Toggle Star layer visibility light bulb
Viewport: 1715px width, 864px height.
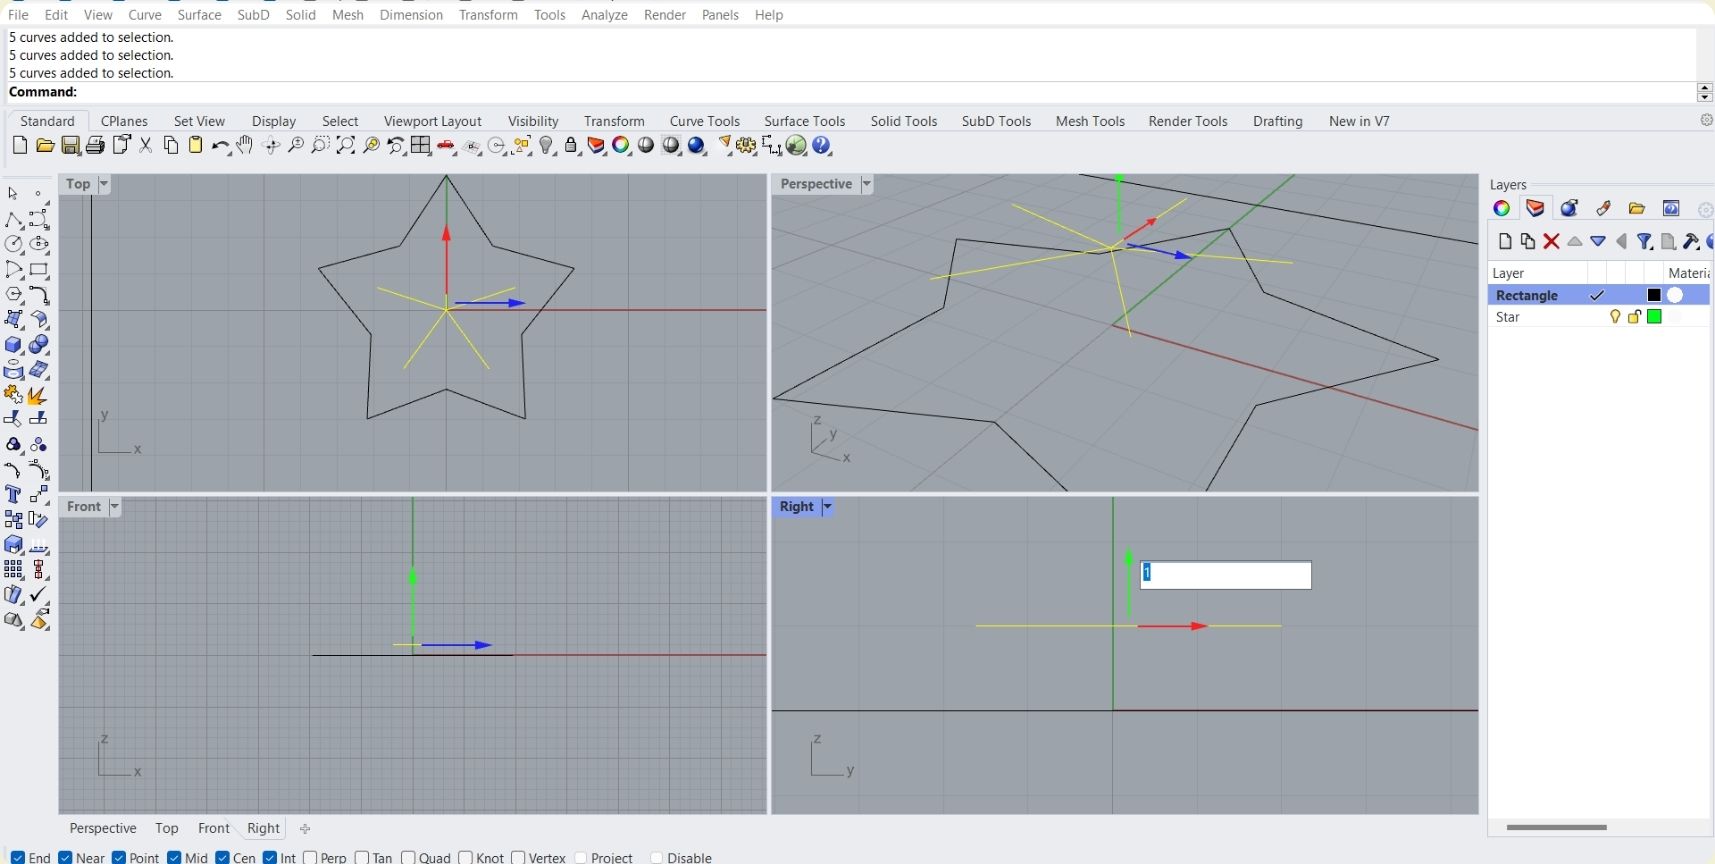pyautogui.click(x=1615, y=317)
